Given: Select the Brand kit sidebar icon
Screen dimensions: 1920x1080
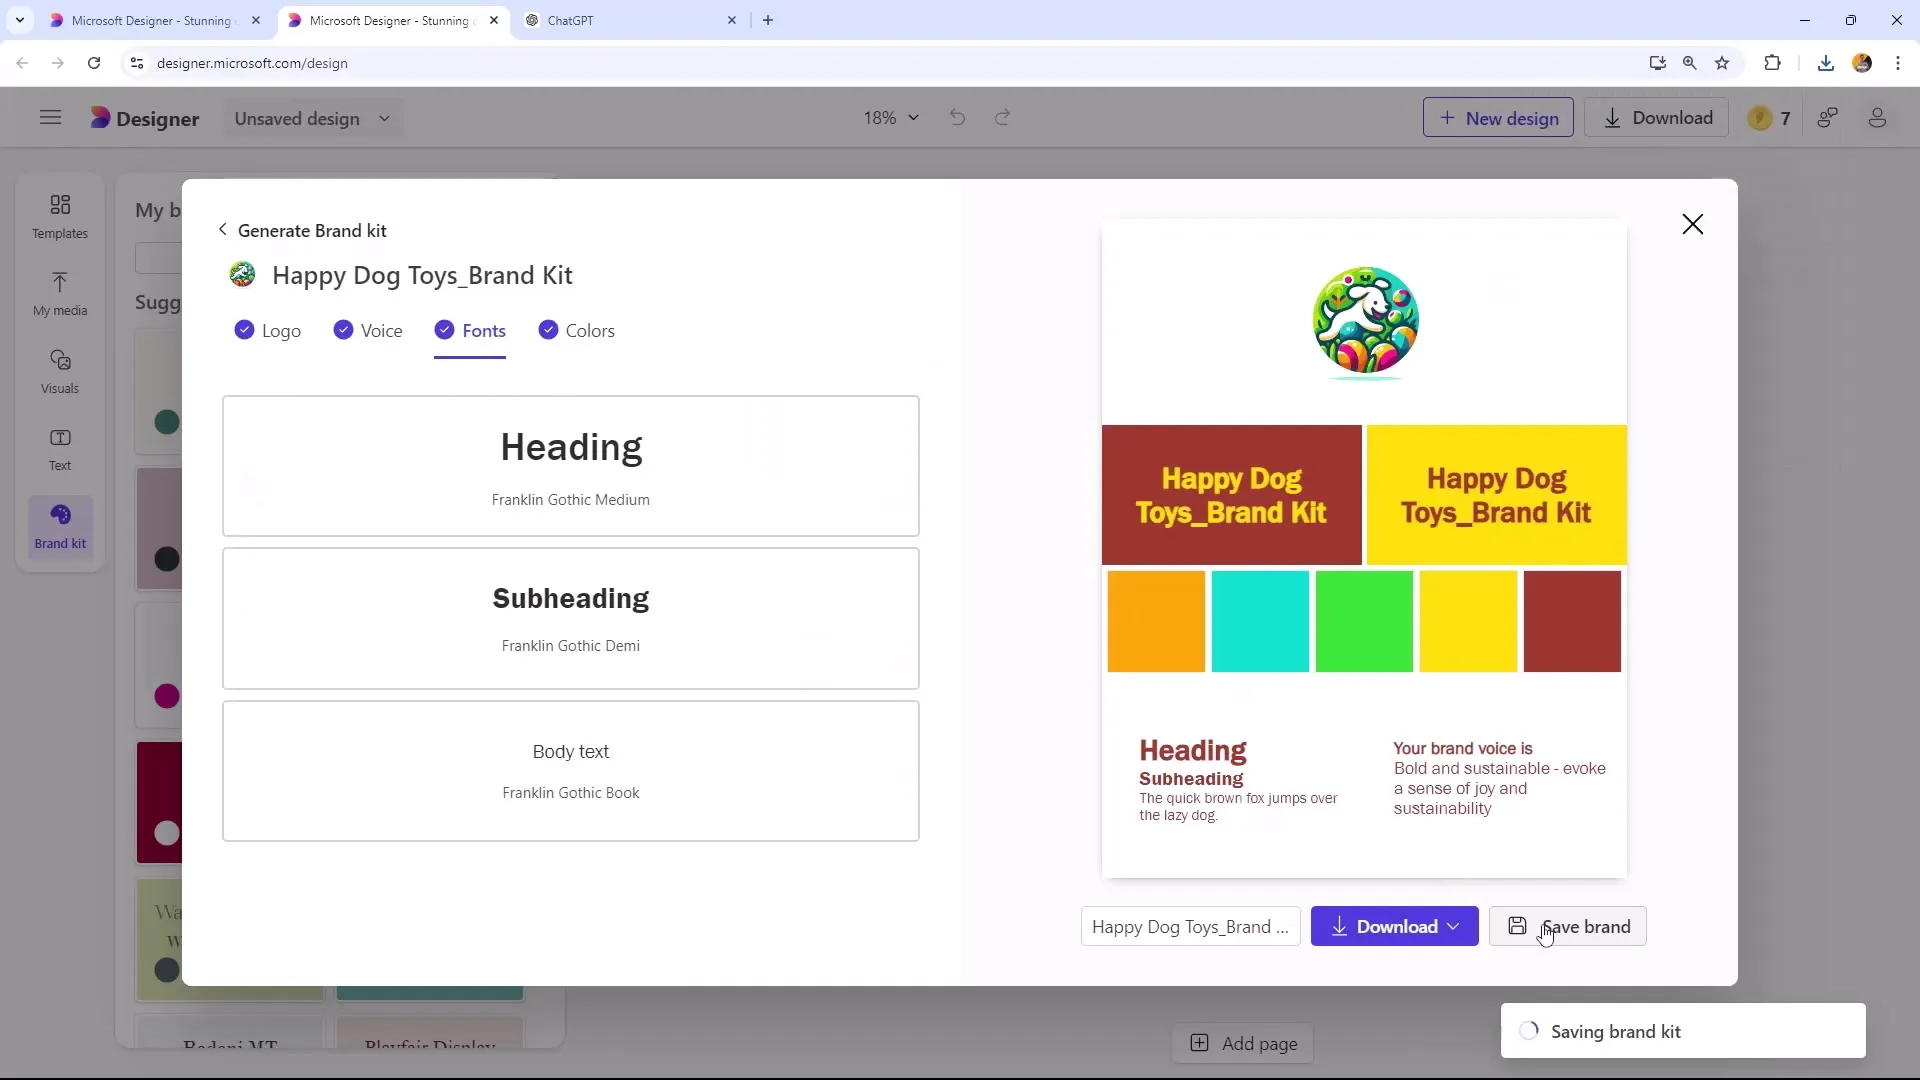Looking at the screenshot, I should coord(60,526).
